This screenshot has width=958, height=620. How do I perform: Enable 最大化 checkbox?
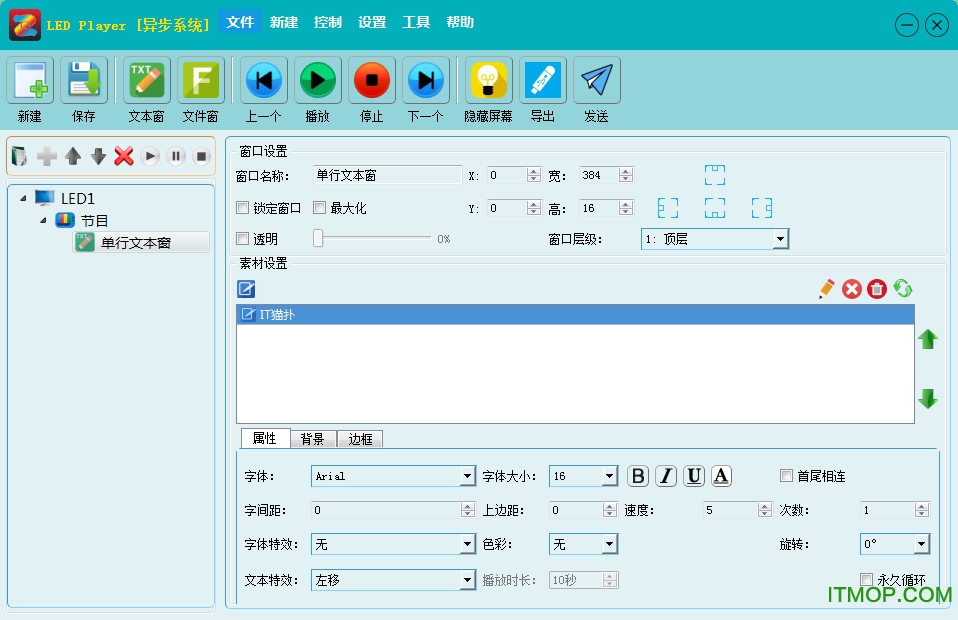[320, 208]
